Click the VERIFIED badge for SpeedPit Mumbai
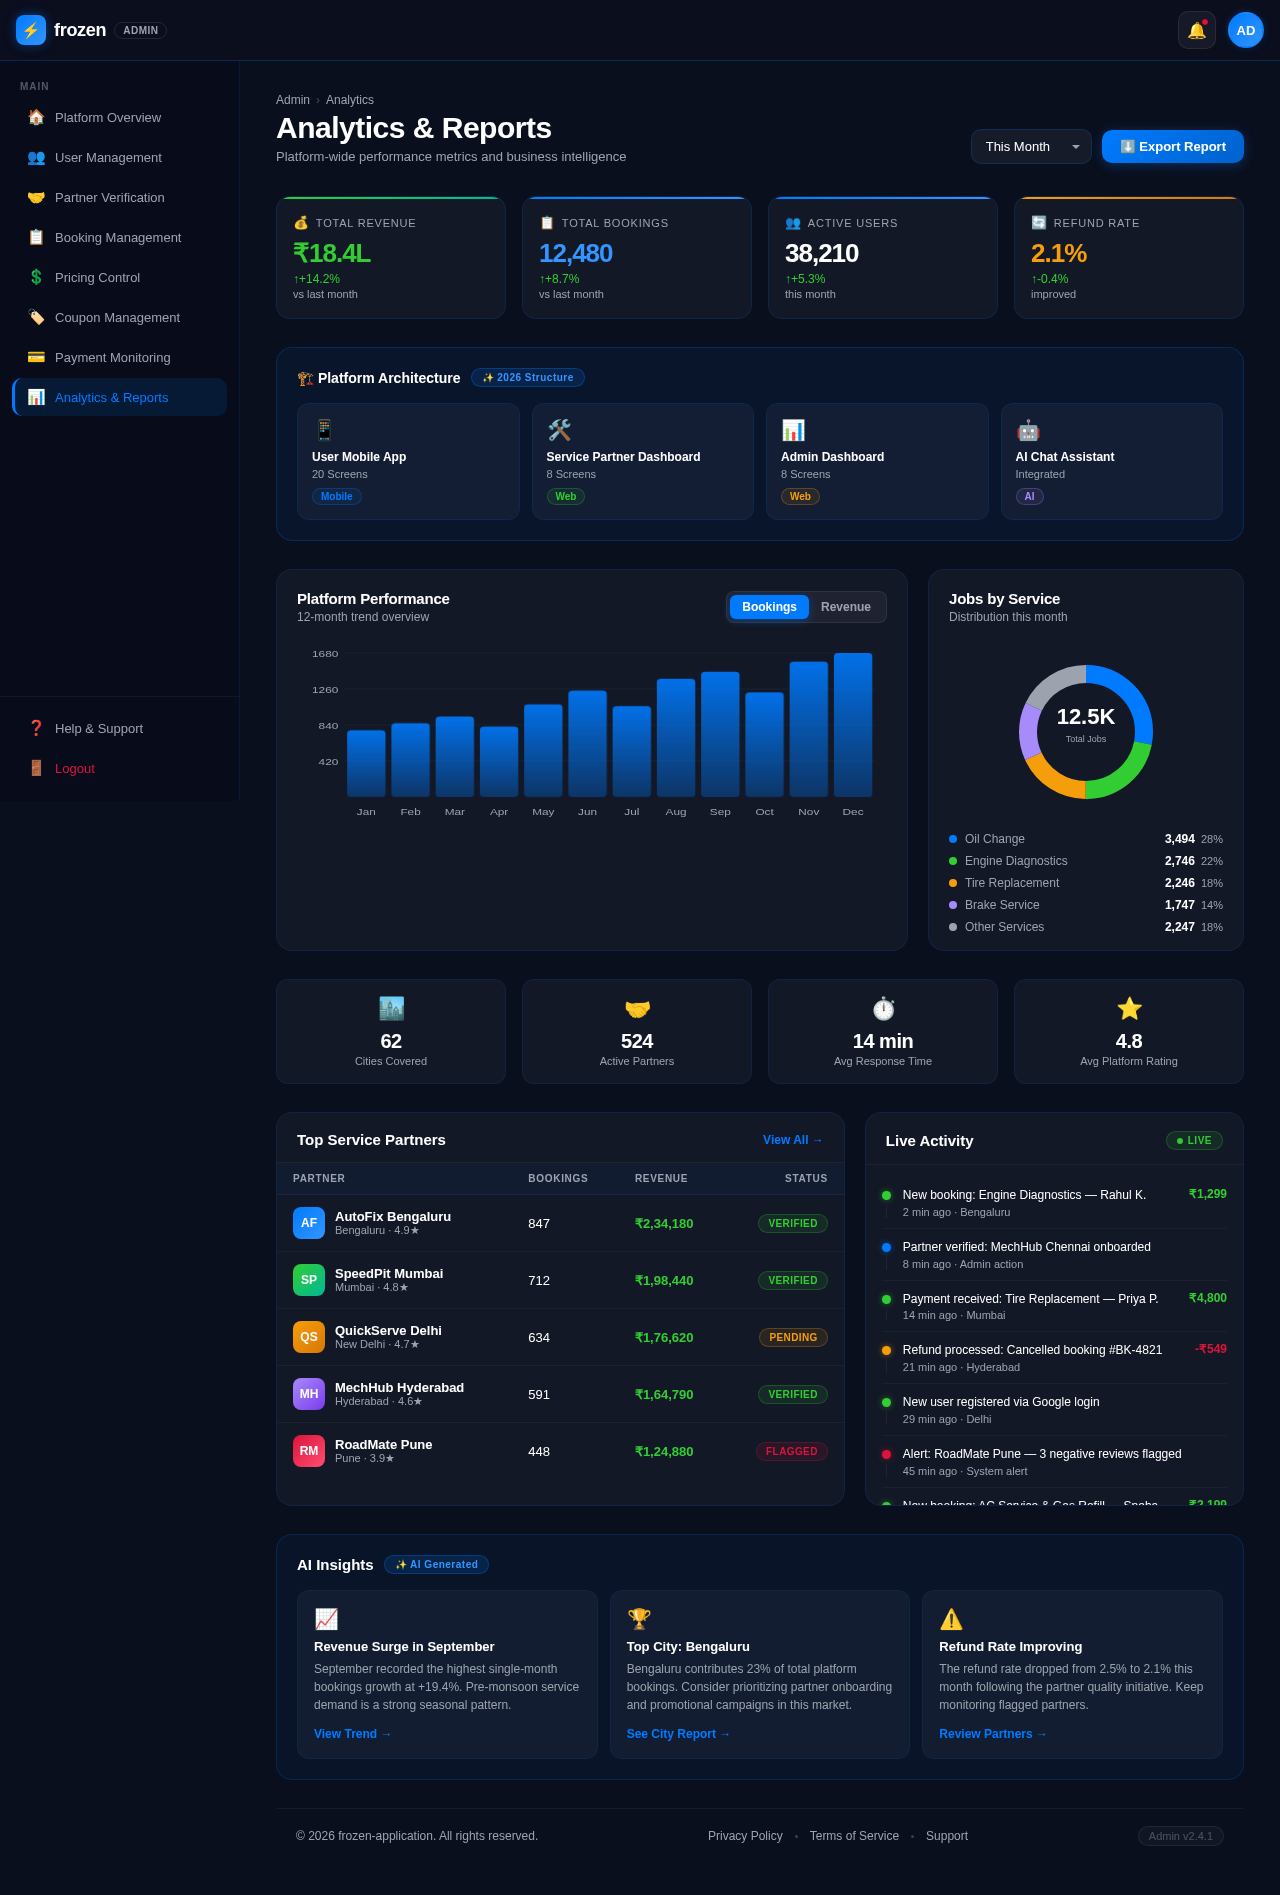The width and height of the screenshot is (1280, 1895). 793,1280
